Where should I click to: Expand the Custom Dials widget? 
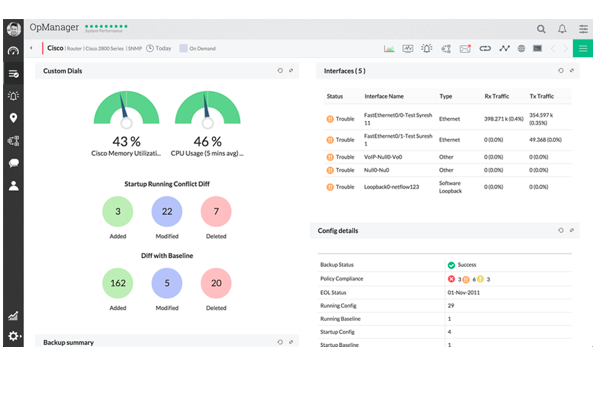(291, 71)
